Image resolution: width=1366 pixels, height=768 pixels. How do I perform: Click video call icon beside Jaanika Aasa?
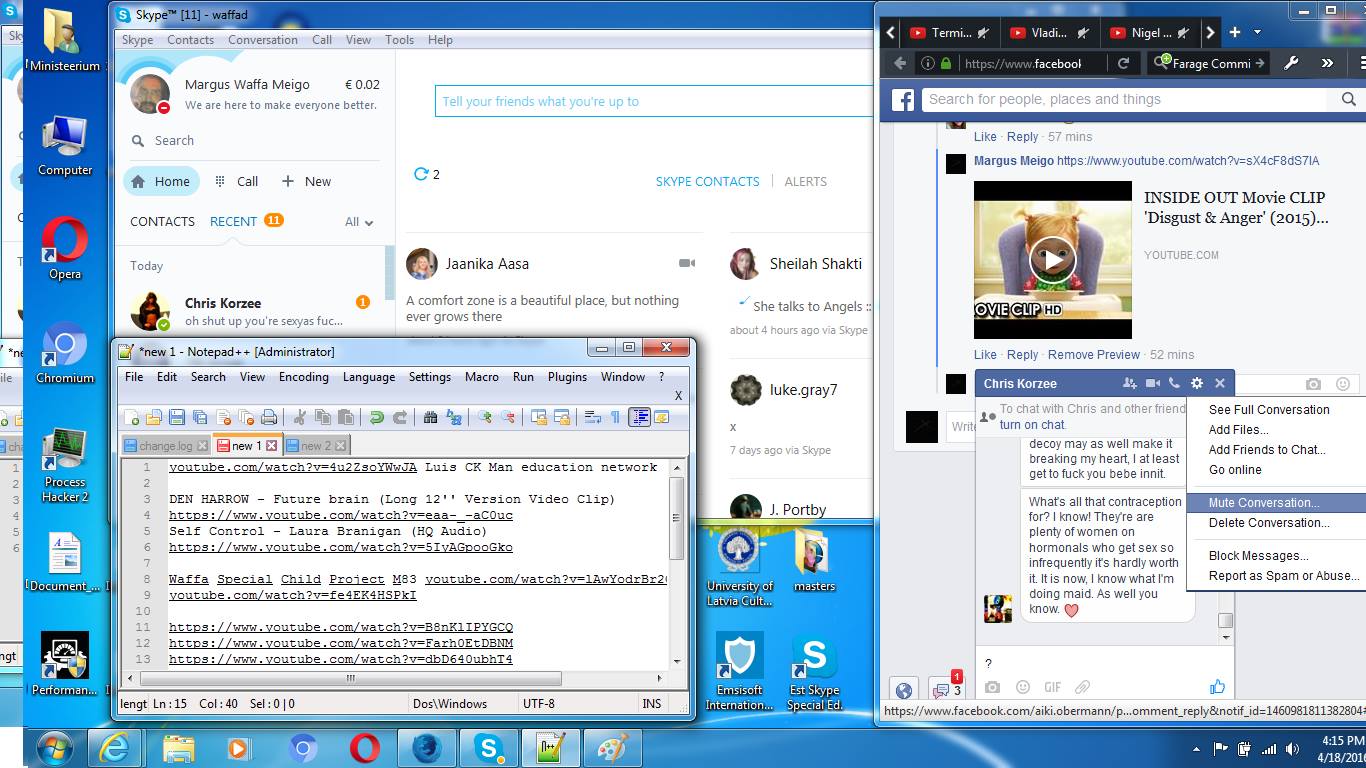pos(687,263)
